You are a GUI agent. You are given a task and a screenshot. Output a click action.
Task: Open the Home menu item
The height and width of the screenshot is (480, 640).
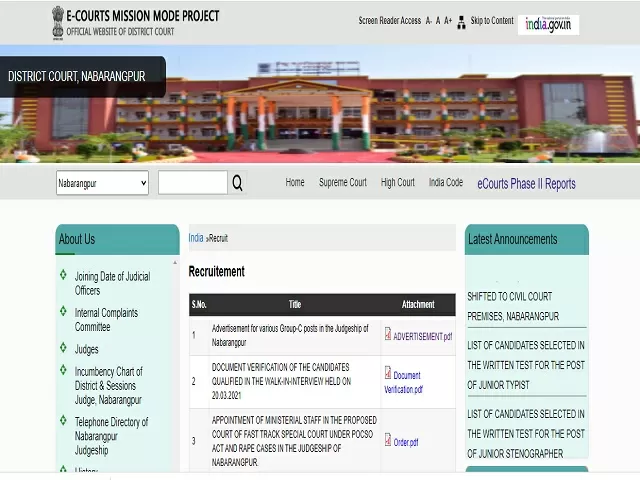[x=295, y=183]
